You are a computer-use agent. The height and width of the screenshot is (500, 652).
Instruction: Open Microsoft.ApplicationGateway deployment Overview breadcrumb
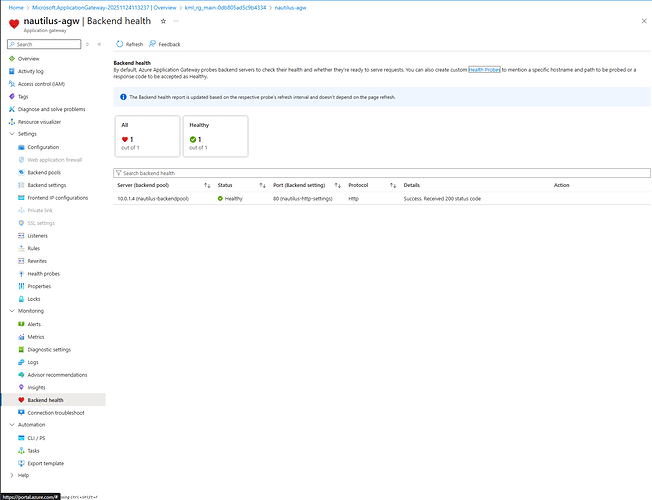[104, 7]
